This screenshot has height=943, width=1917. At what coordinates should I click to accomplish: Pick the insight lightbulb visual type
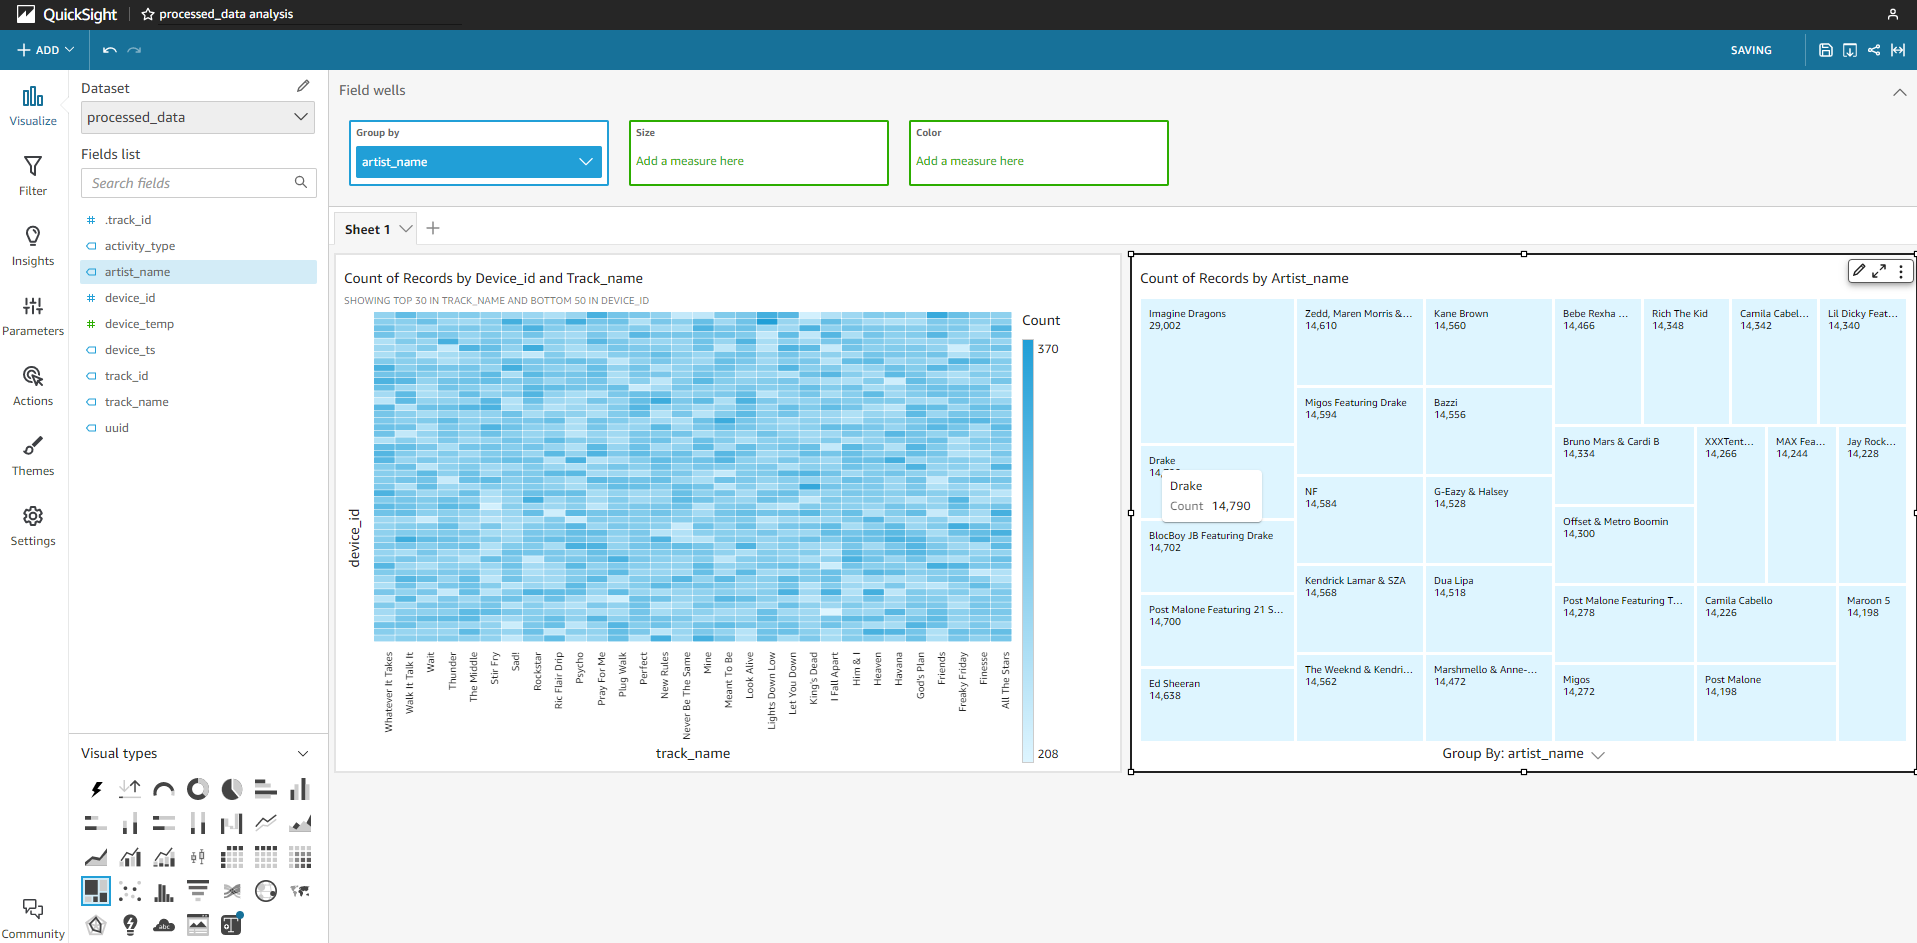coord(130,925)
